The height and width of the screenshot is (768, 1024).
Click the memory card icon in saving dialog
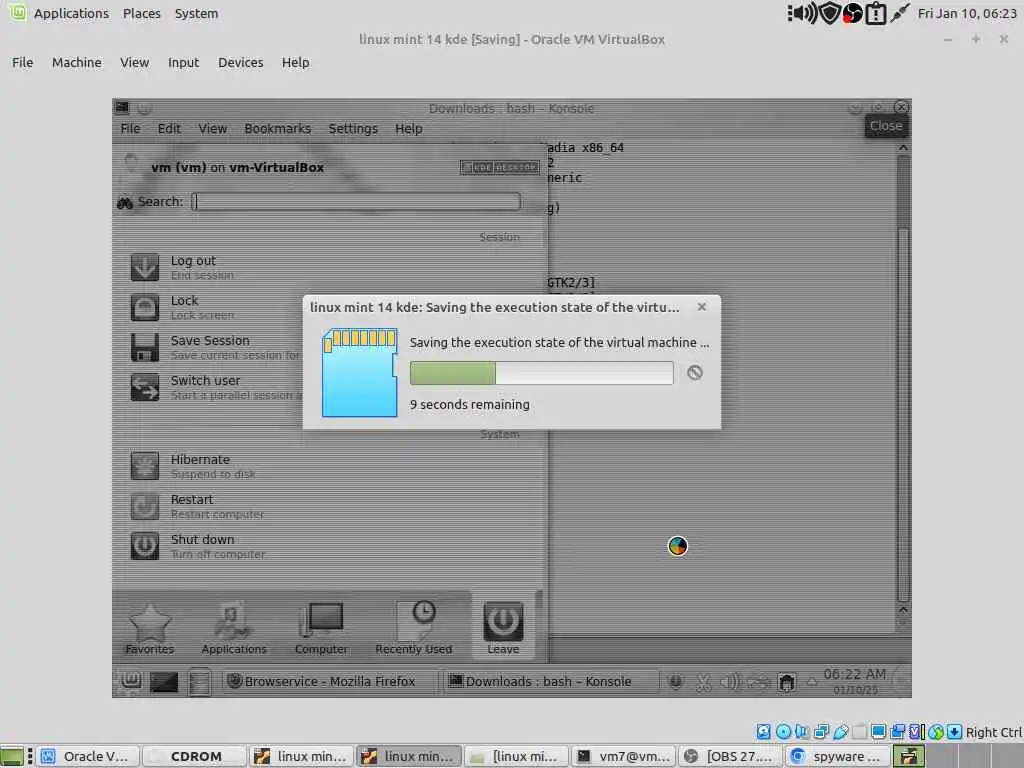coord(359,372)
